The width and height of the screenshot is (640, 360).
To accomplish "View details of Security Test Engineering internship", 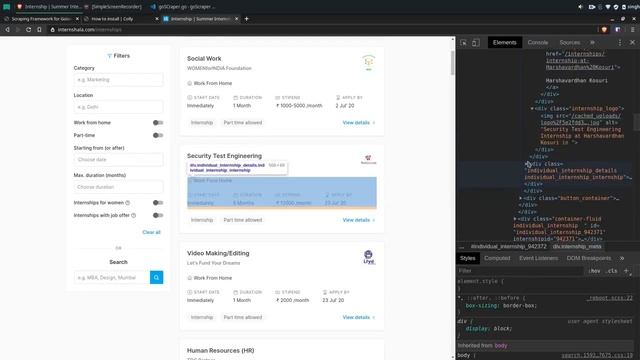I will tap(359, 220).
